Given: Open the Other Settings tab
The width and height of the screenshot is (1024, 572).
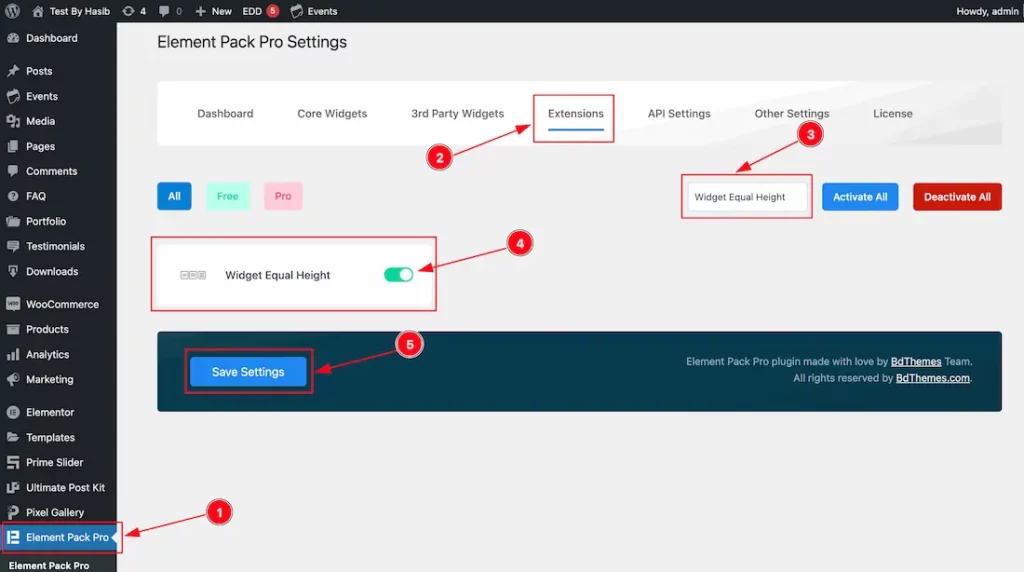Looking at the screenshot, I should click(x=792, y=114).
